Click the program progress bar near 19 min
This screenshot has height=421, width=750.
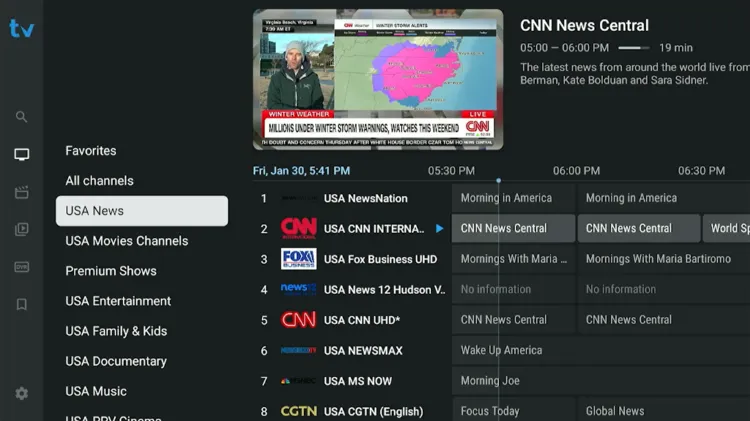(x=634, y=48)
